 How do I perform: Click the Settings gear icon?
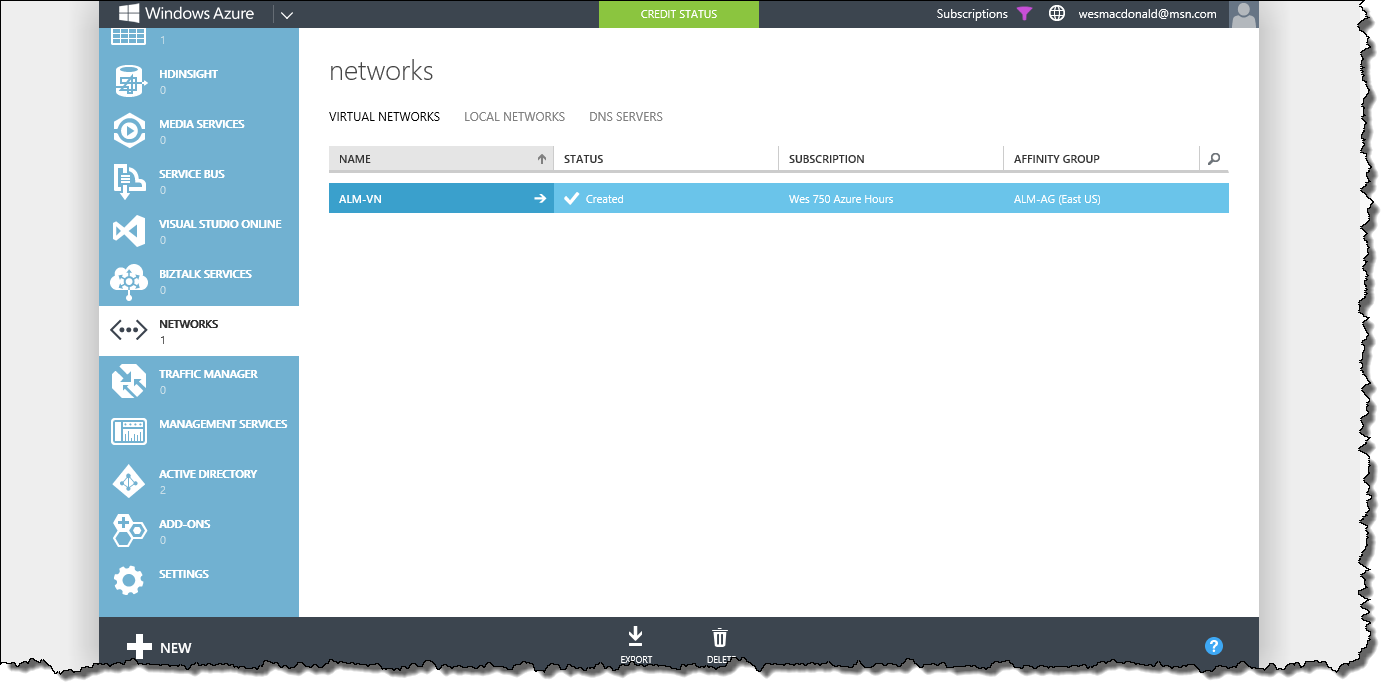click(x=129, y=581)
